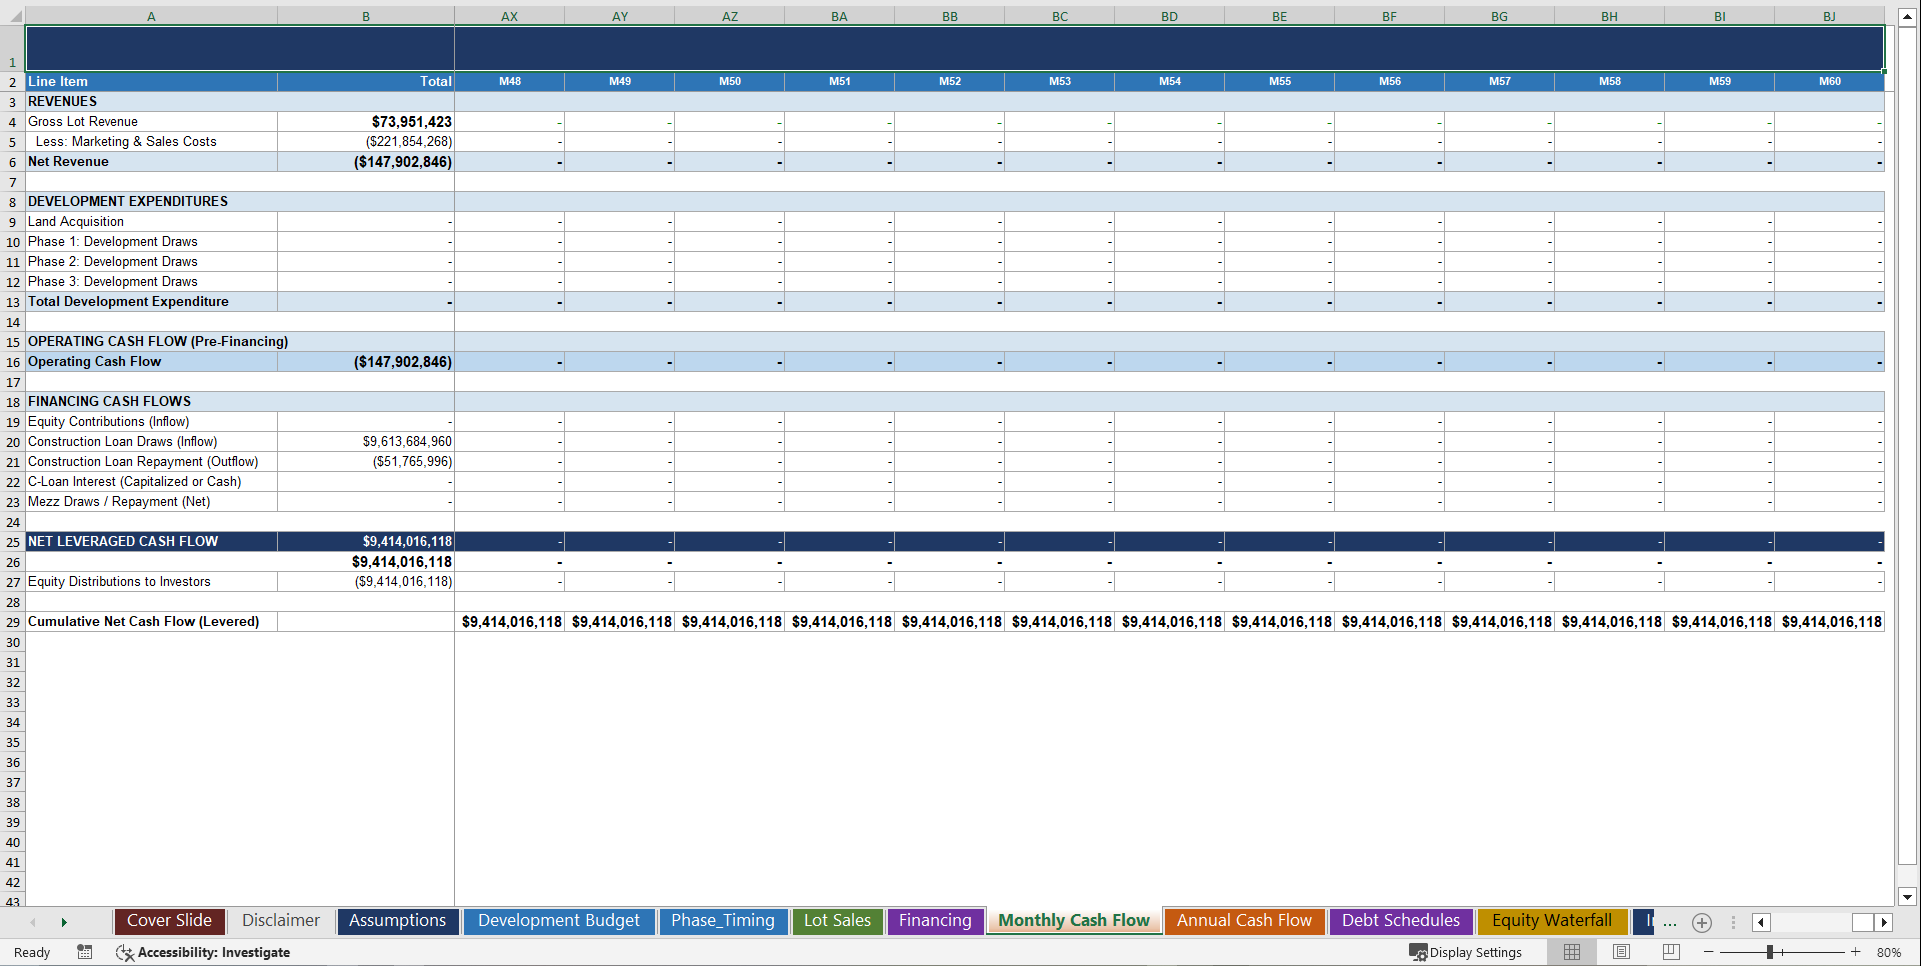This screenshot has width=1921, height=966.
Task: Add a new worksheet with the plus icon
Action: coord(1701,923)
